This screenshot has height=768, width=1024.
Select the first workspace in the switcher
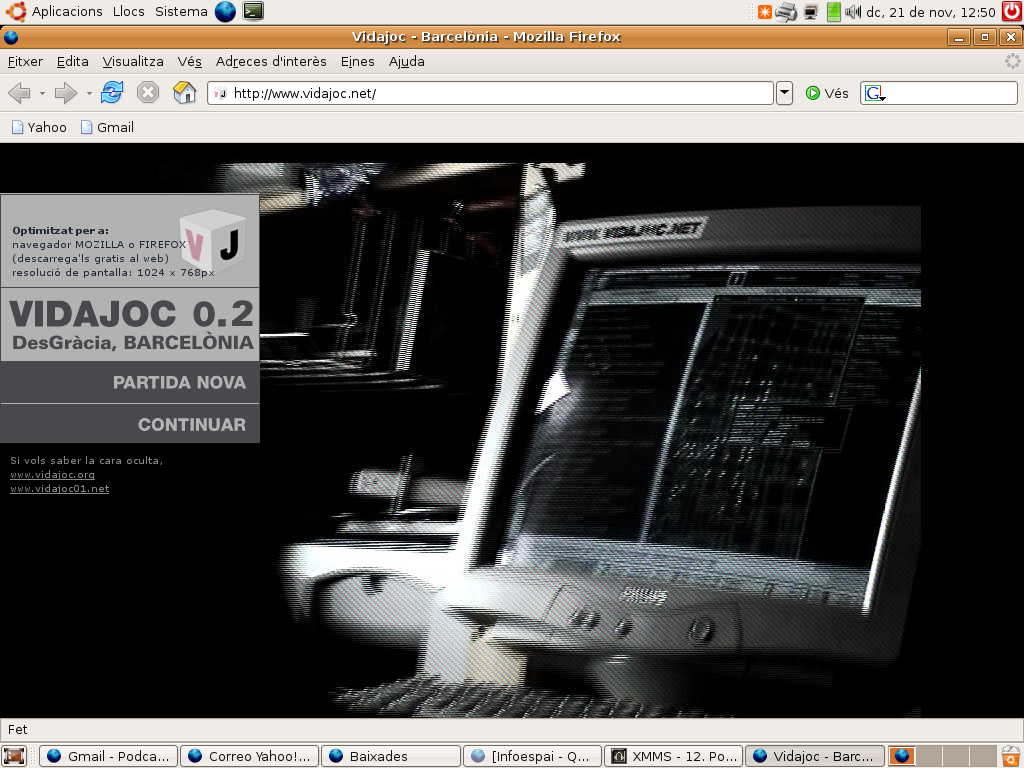coord(902,756)
